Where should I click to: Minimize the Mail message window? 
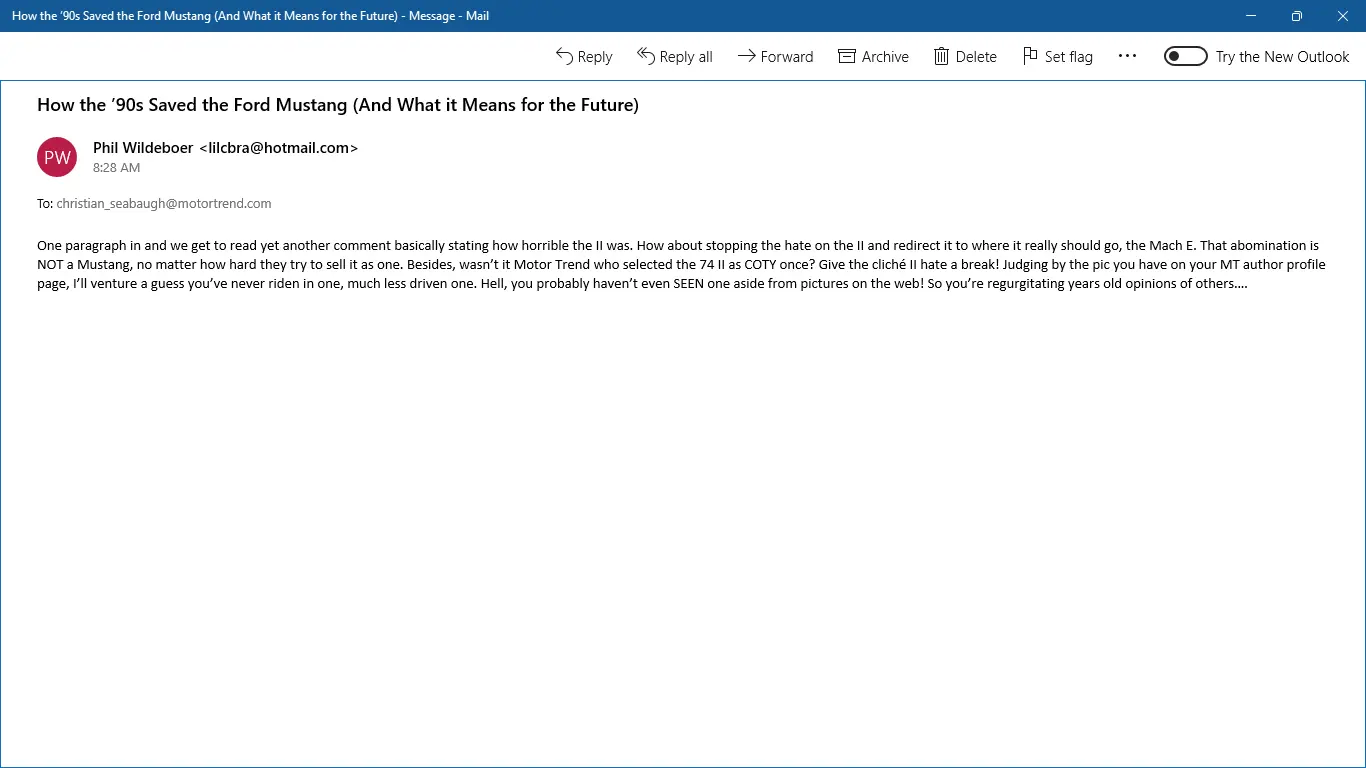click(x=1251, y=16)
